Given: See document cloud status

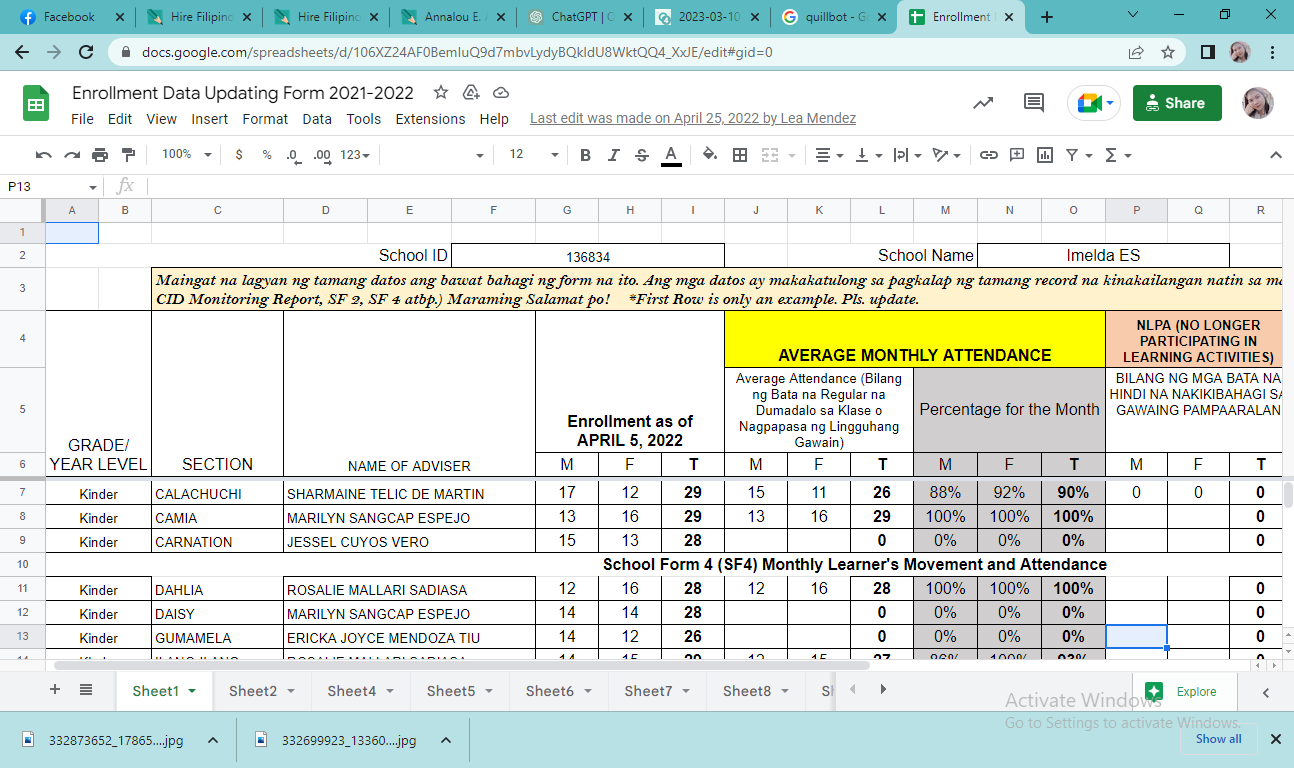Looking at the screenshot, I should click(501, 92).
